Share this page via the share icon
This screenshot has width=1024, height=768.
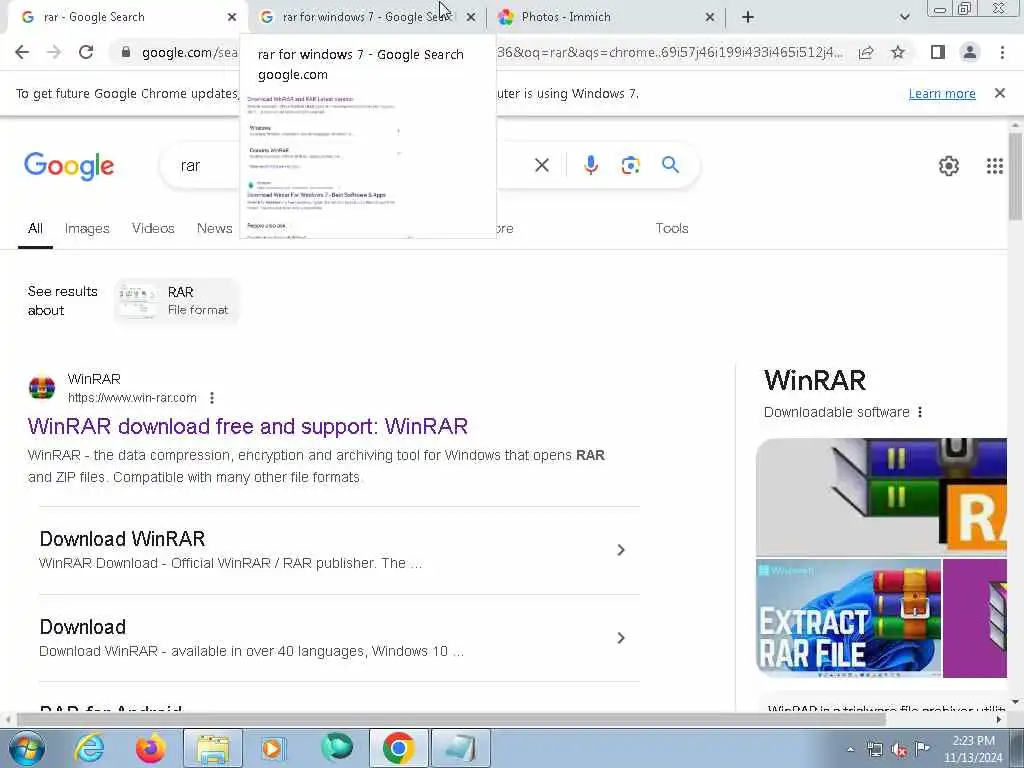(x=866, y=52)
